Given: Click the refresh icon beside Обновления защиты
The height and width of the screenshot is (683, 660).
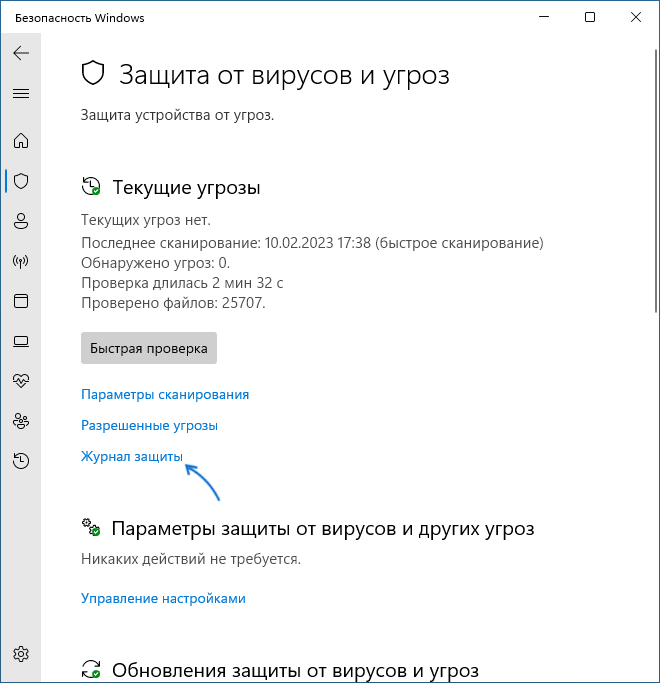Looking at the screenshot, I should tap(91, 669).
